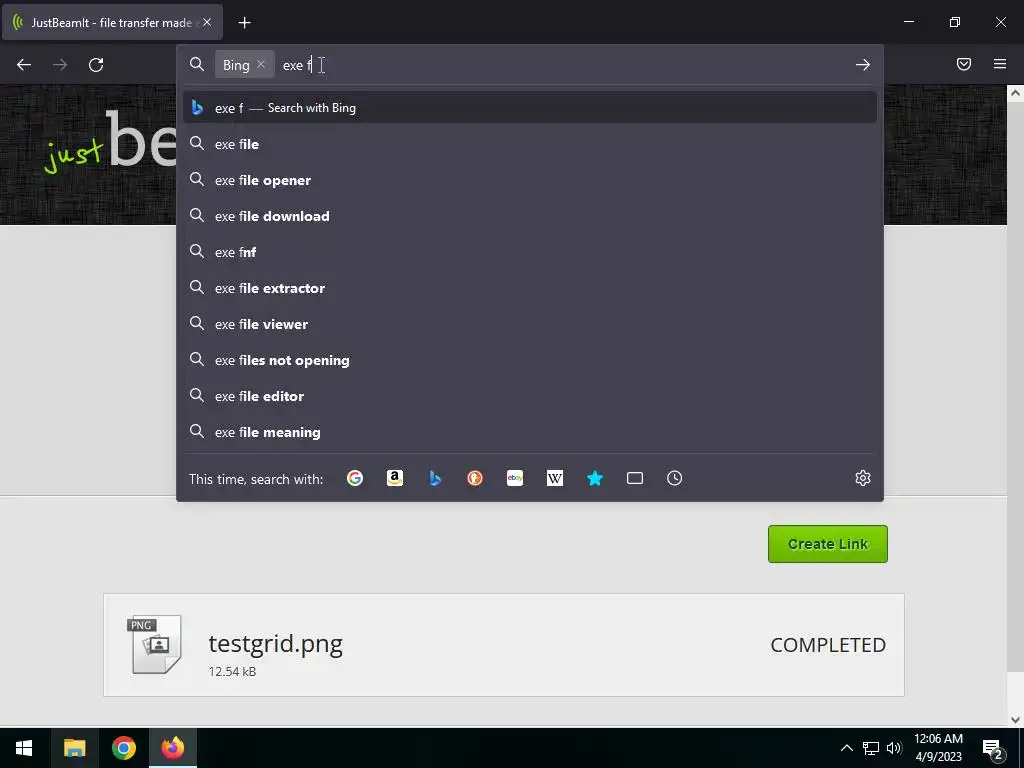The width and height of the screenshot is (1024, 768).
Task: Close the JustBeamIt tab
Action: coord(207,22)
